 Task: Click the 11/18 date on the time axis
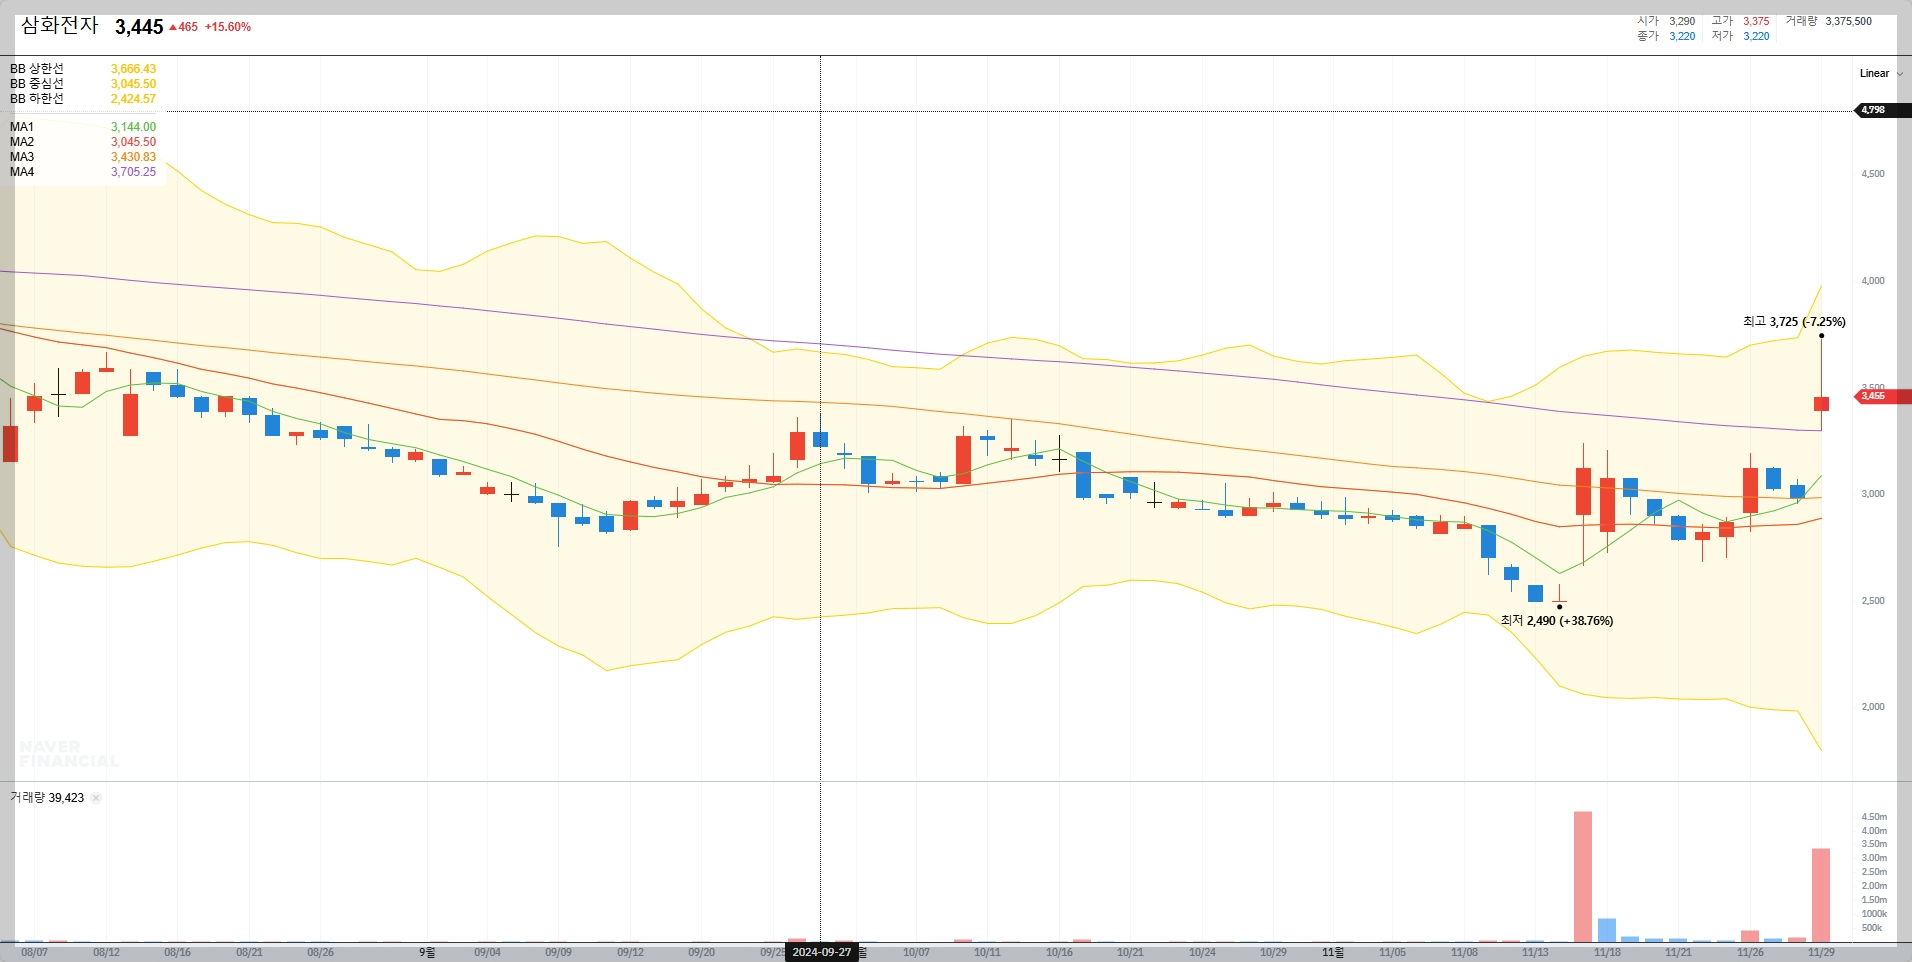click(x=1607, y=952)
